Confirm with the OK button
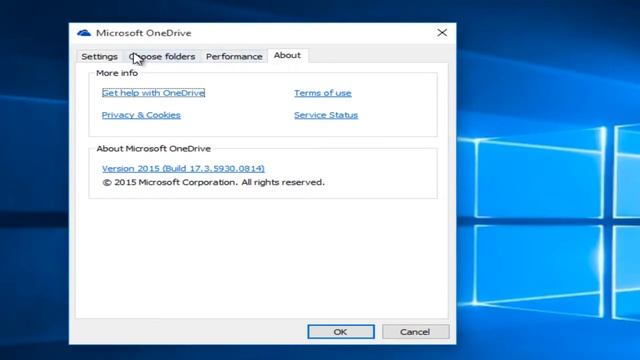Image resolution: width=640 pixels, height=360 pixels. [x=341, y=332]
